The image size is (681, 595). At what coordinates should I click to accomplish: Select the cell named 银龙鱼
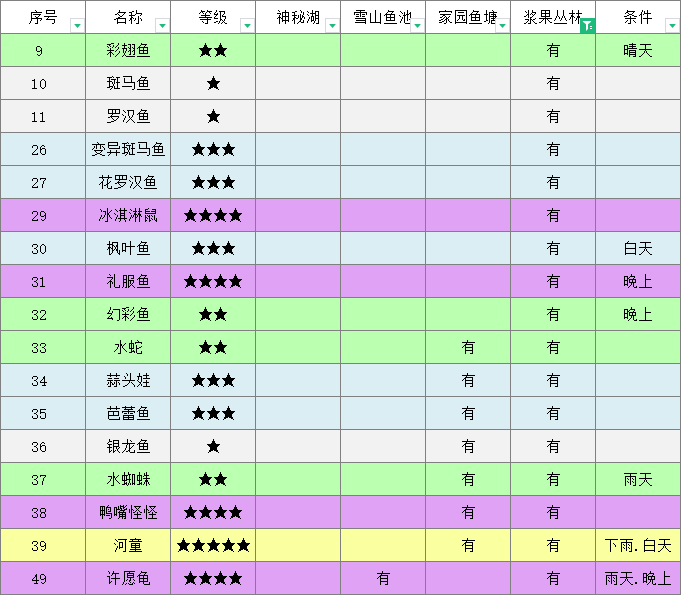tap(128, 446)
